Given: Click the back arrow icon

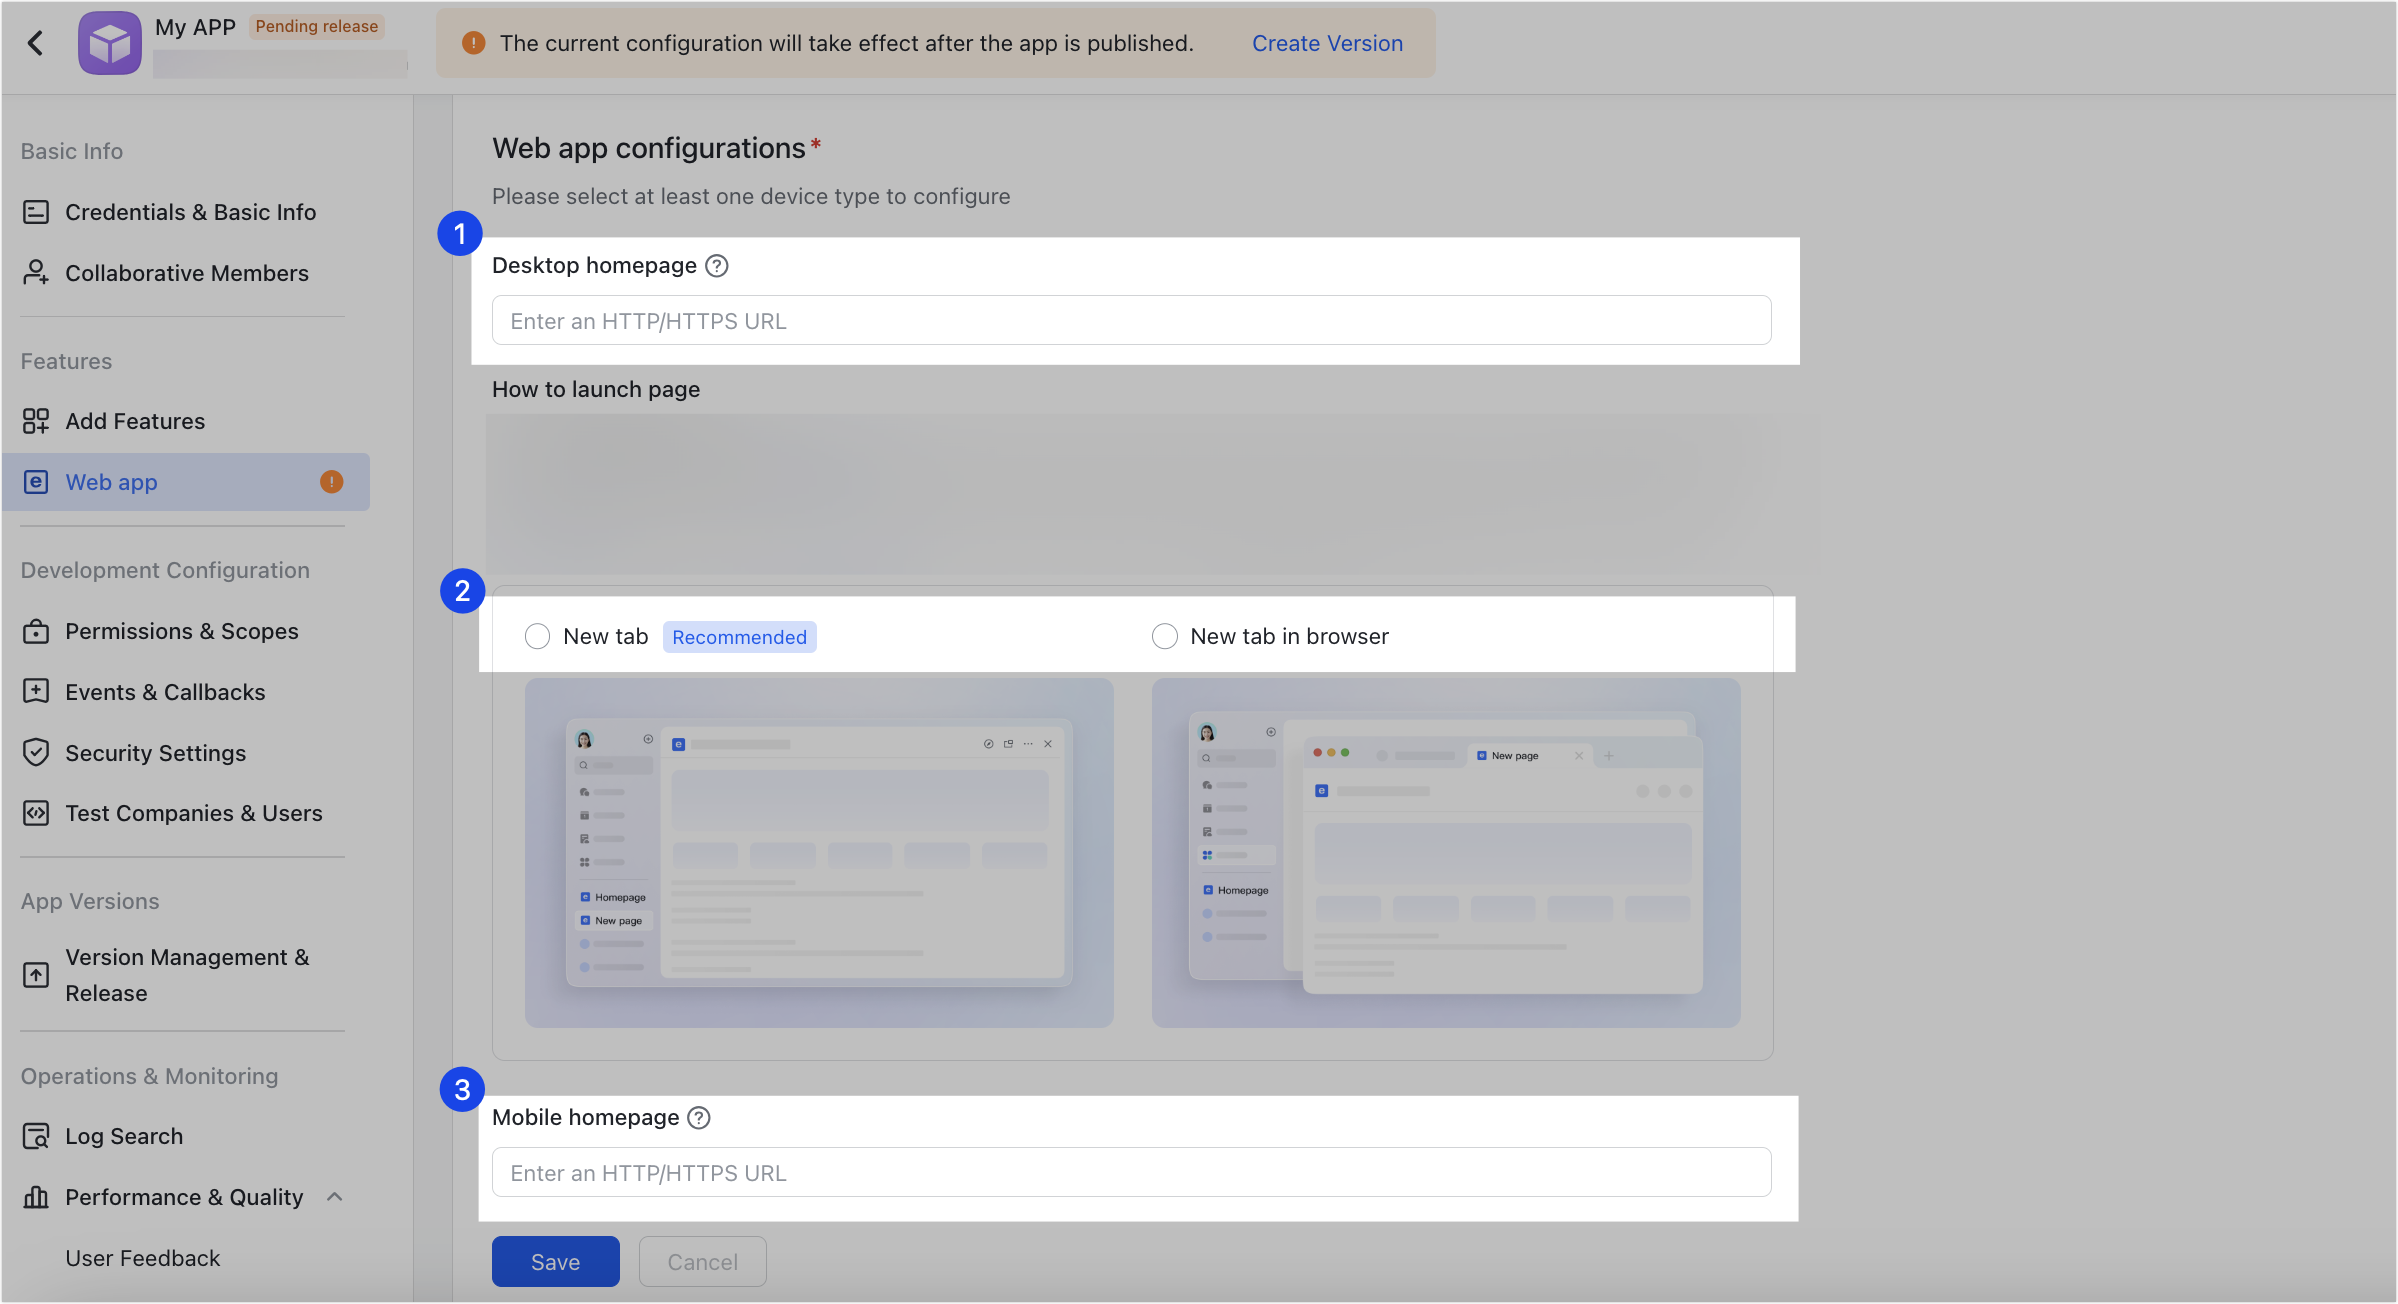Looking at the screenshot, I should 36,43.
